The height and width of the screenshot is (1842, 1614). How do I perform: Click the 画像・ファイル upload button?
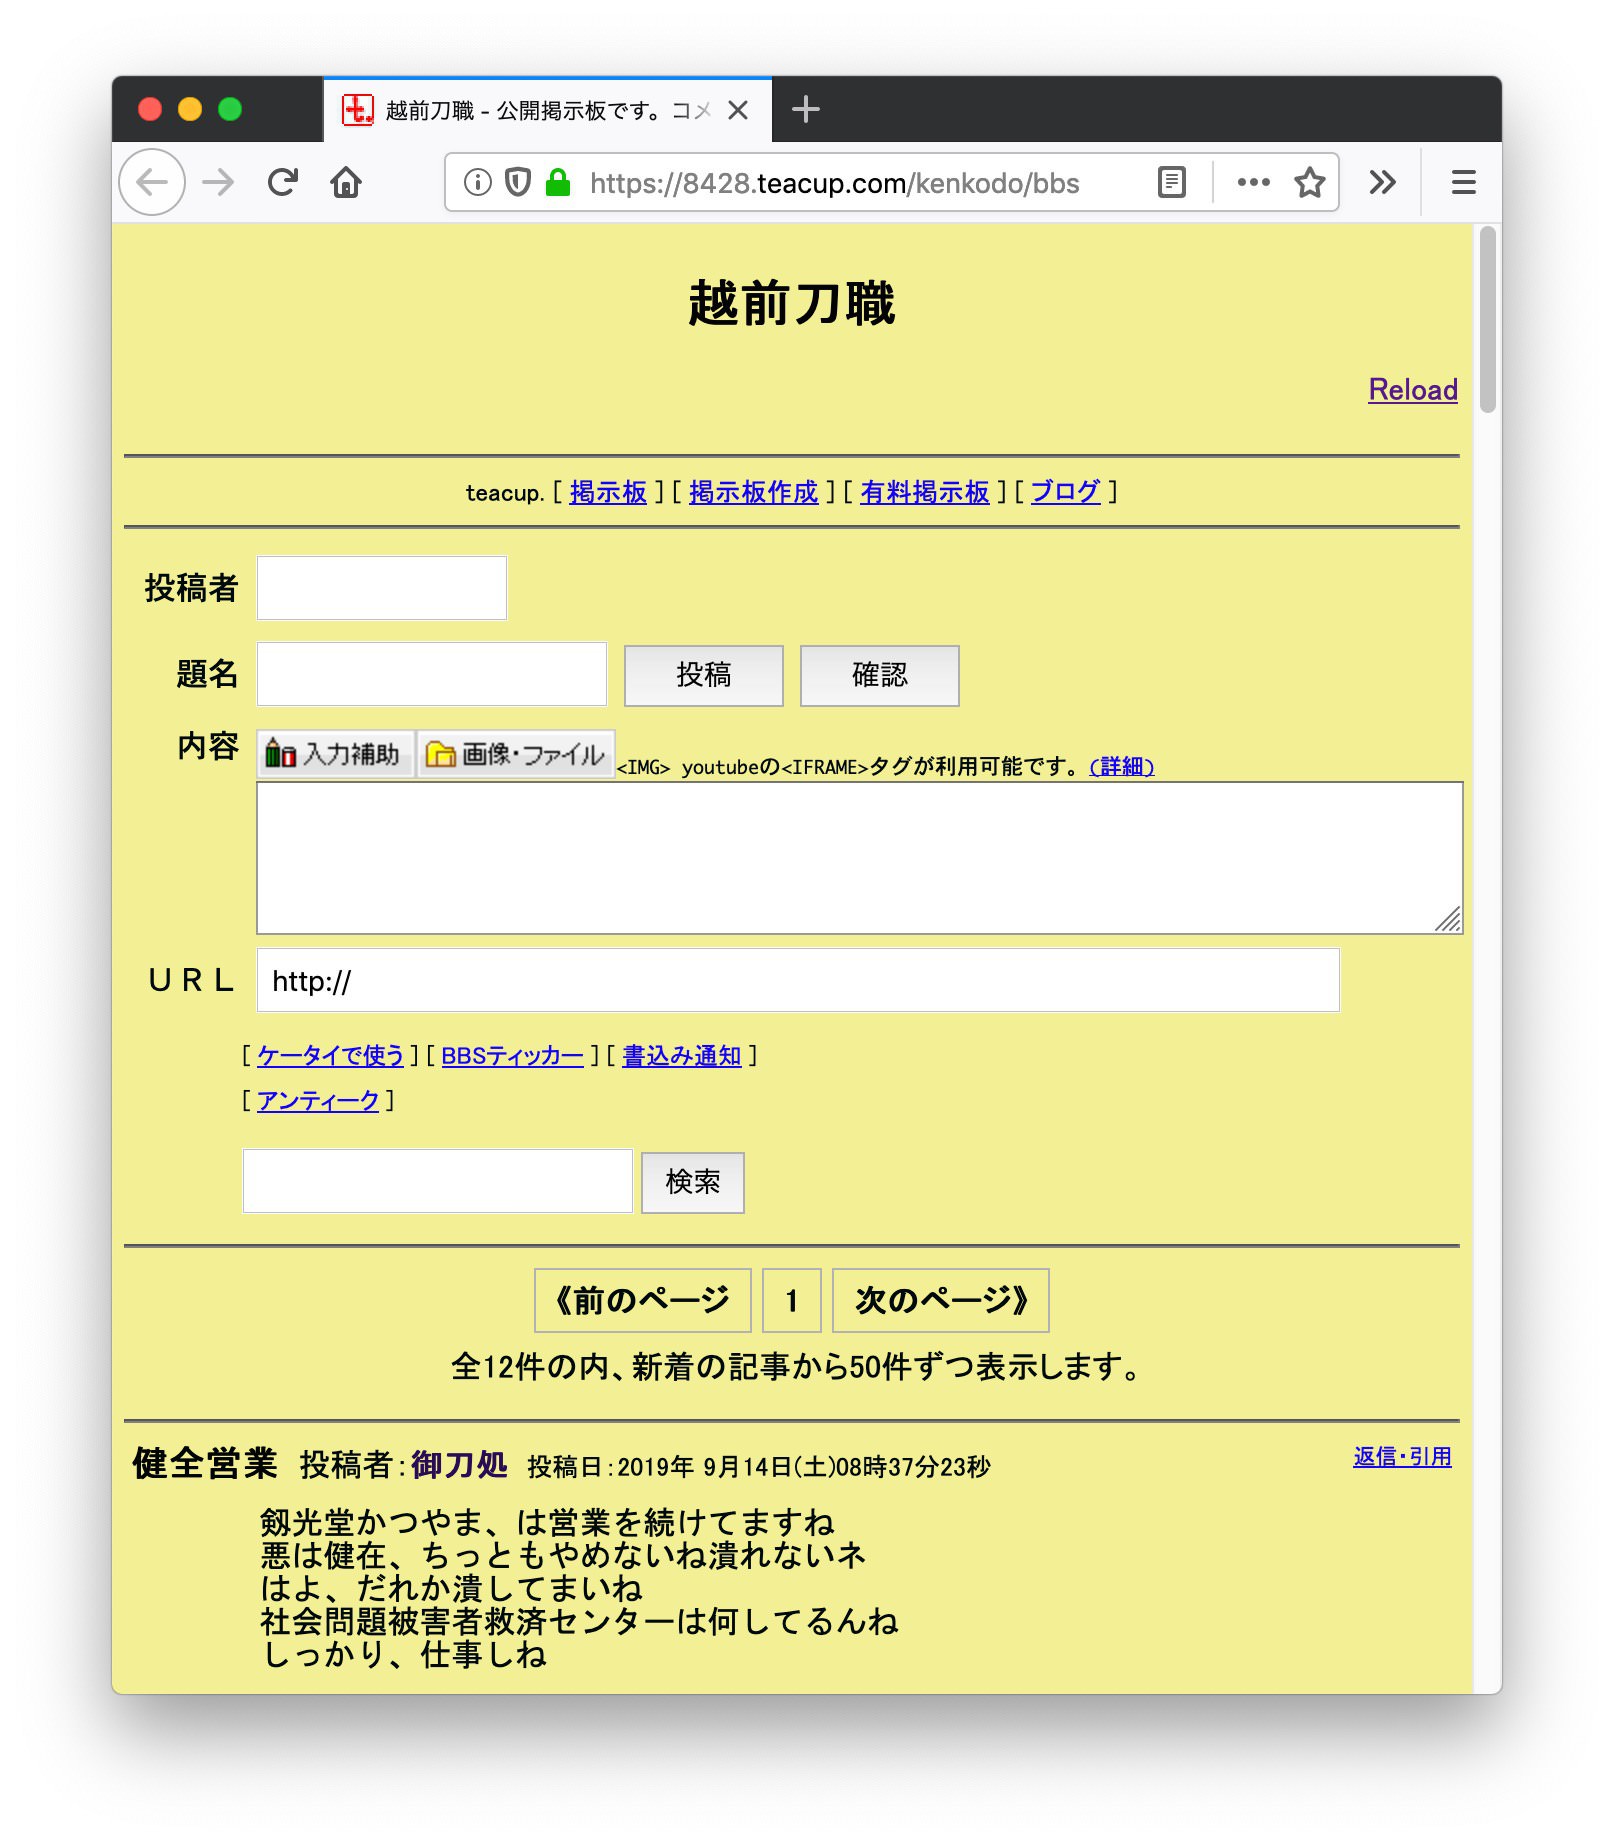tap(515, 754)
